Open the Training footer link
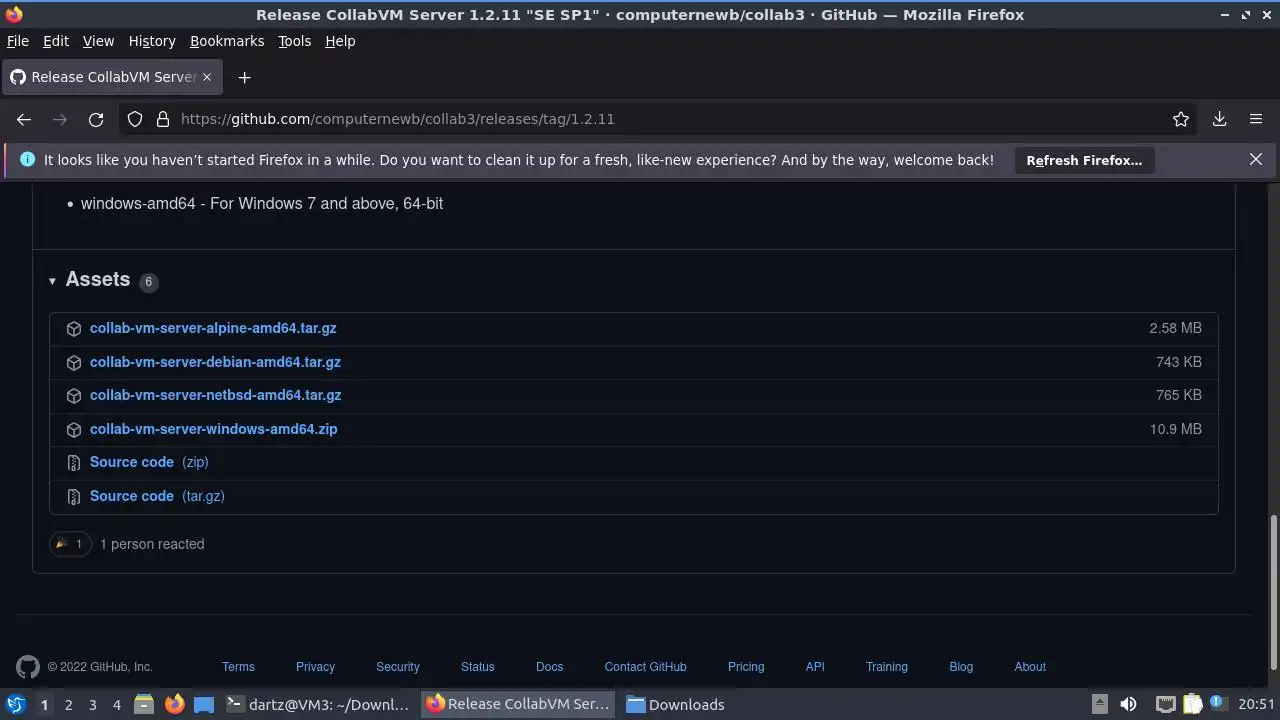Viewport: 1280px width, 720px height. [x=887, y=667]
